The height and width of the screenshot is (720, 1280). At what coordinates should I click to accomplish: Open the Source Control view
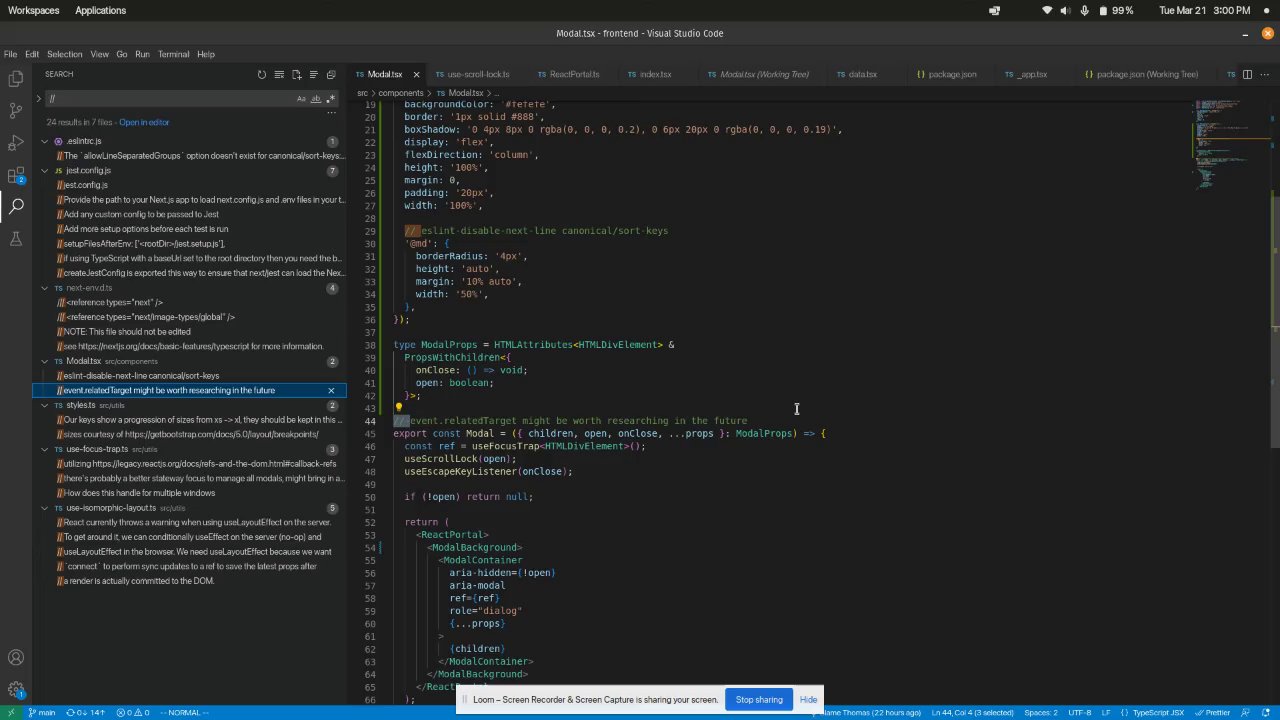[x=16, y=110]
